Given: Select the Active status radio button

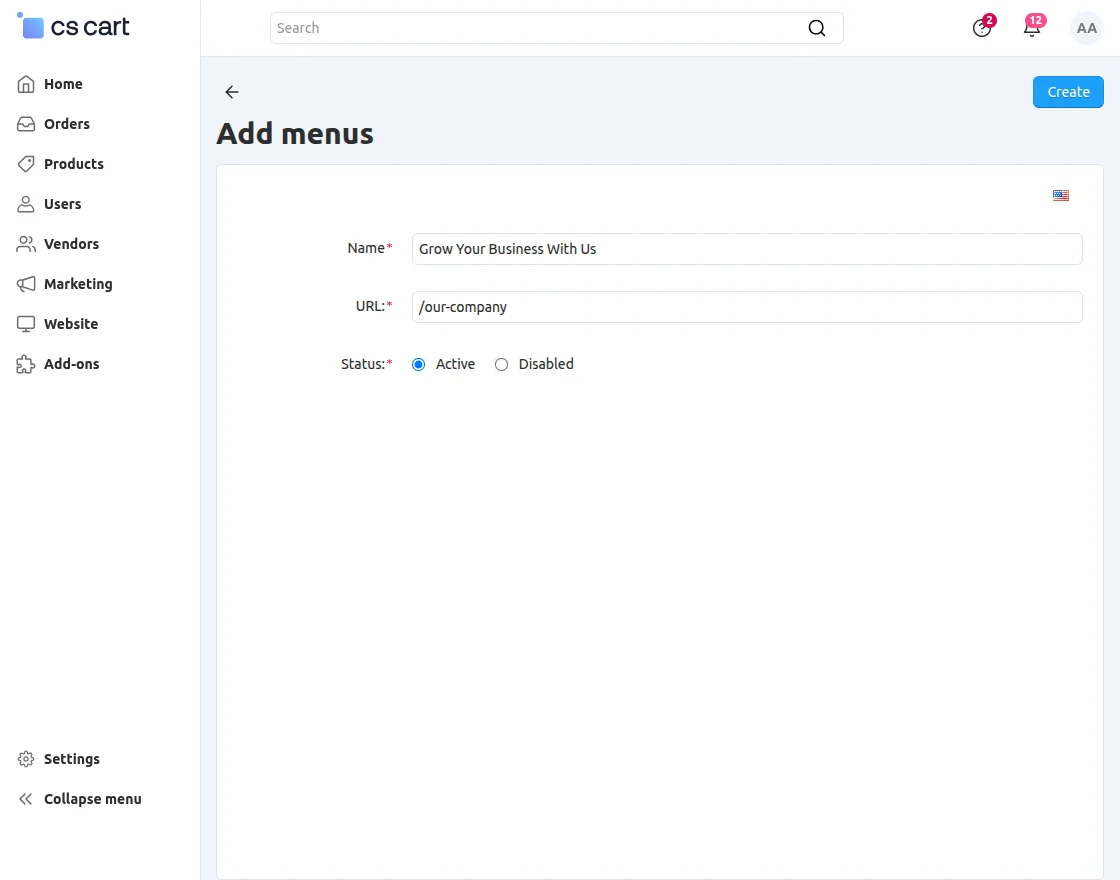Looking at the screenshot, I should (419, 364).
